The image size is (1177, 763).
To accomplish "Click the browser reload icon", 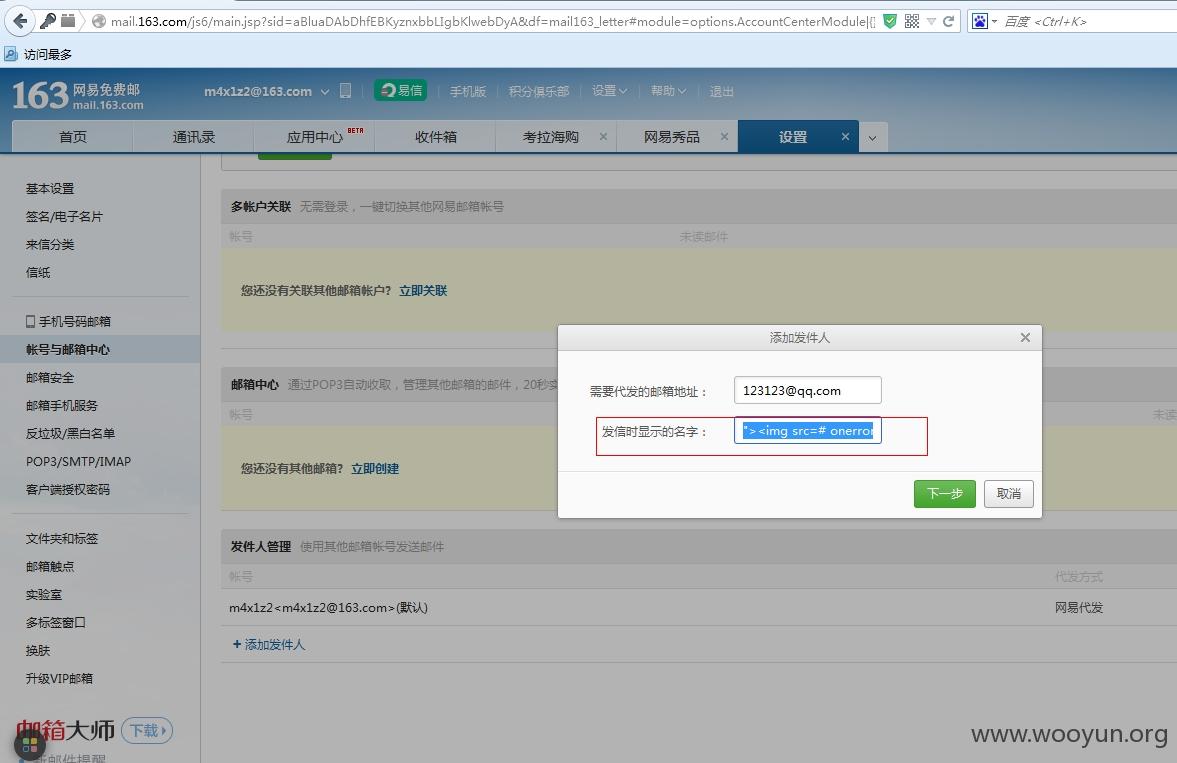I will pyautogui.click(x=949, y=21).
